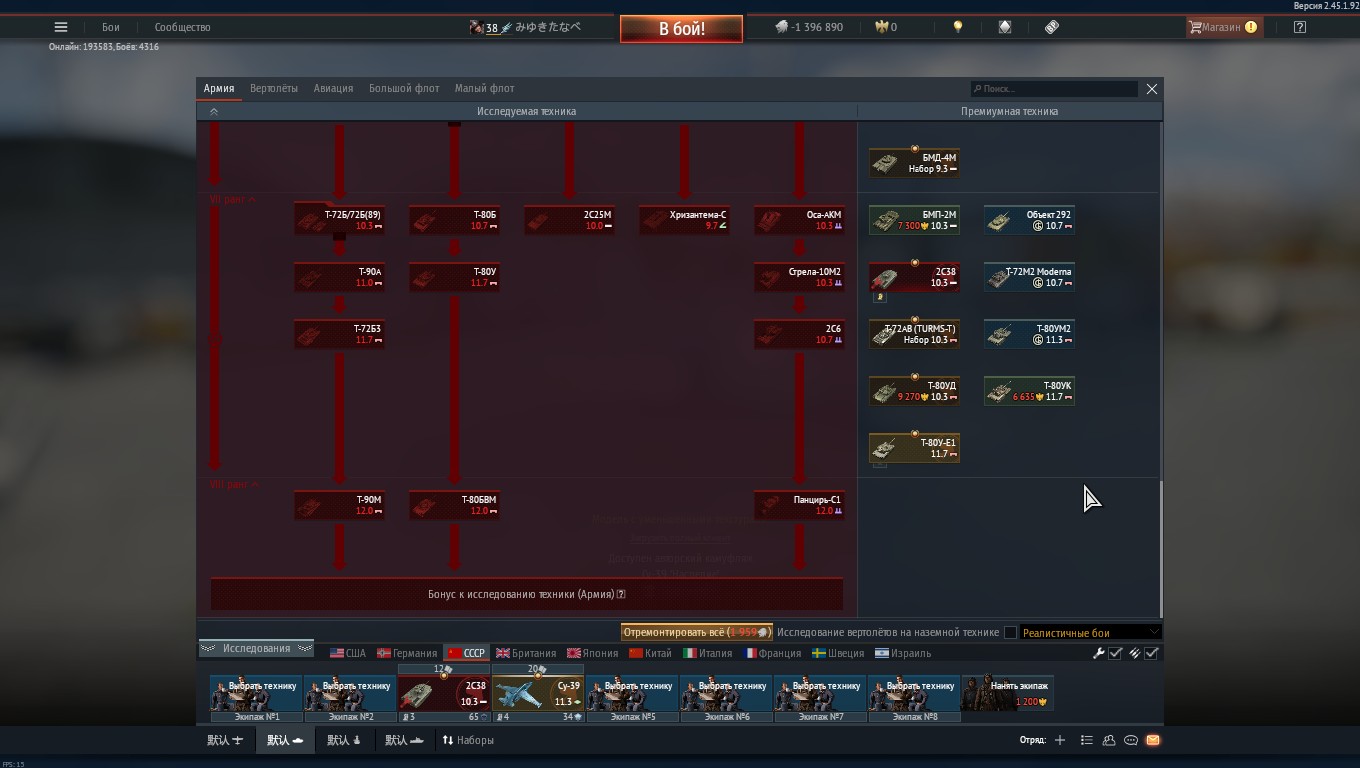Open the diamond warbonds icon

click(x=1005, y=27)
